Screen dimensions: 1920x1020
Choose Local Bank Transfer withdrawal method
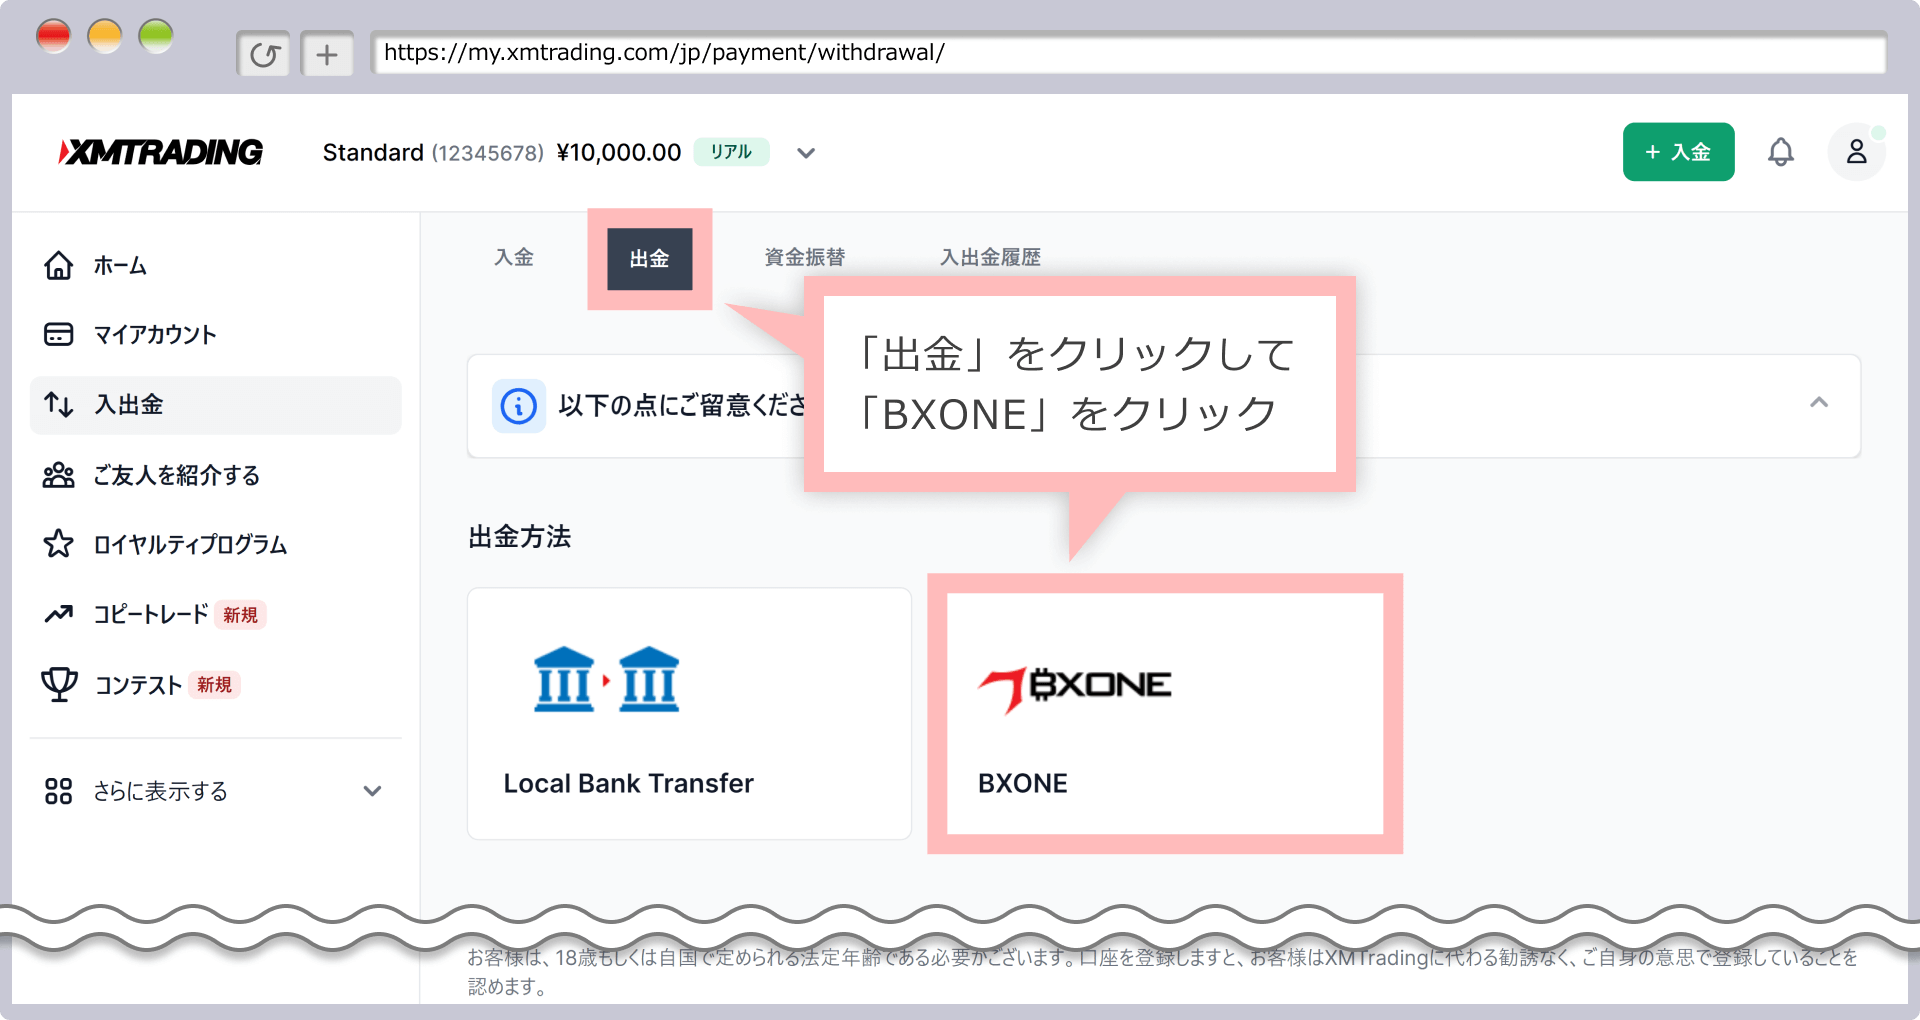pos(688,713)
